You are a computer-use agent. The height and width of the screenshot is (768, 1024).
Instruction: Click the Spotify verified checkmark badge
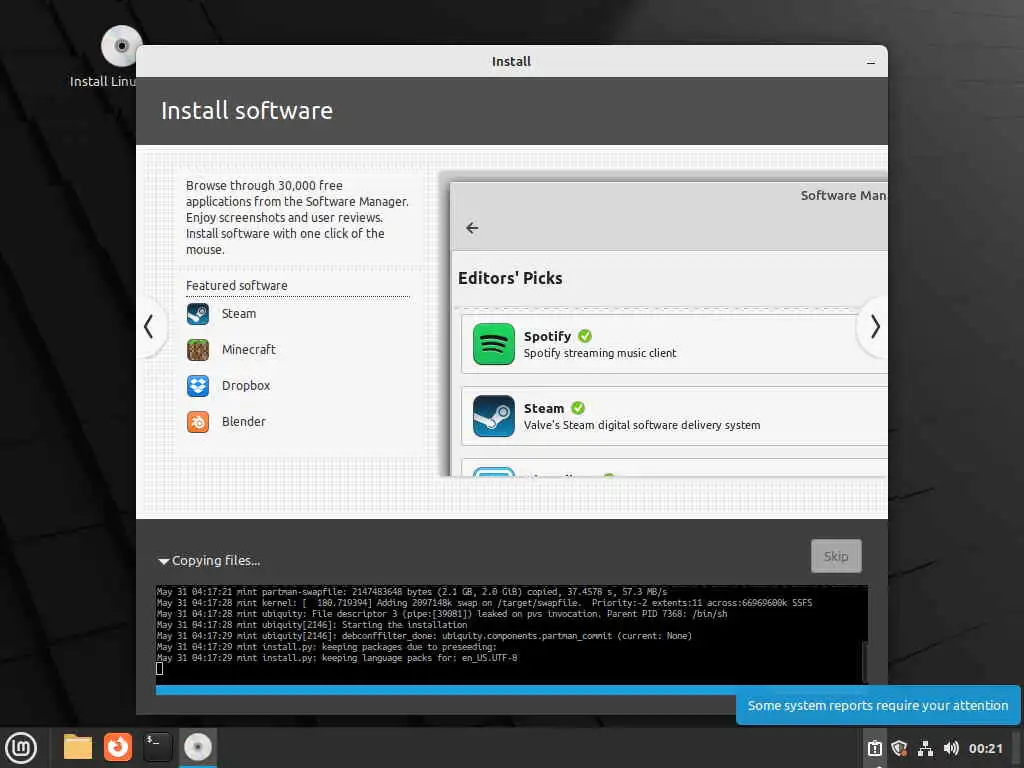click(x=585, y=336)
